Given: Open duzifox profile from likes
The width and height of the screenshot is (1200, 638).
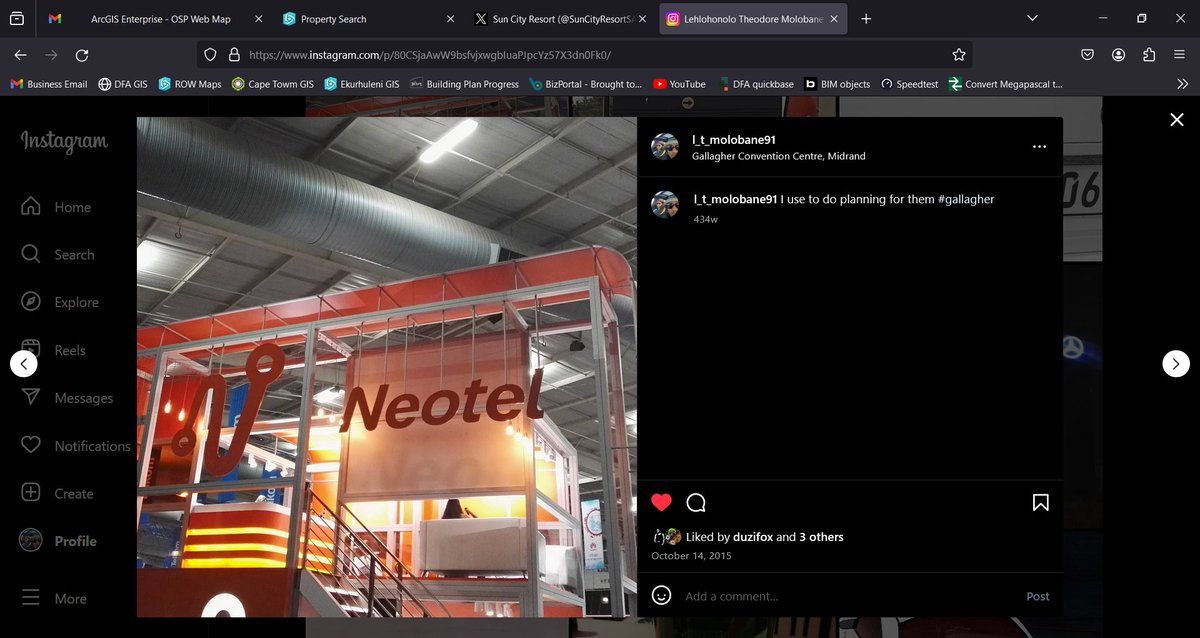Looking at the screenshot, I should [x=752, y=537].
